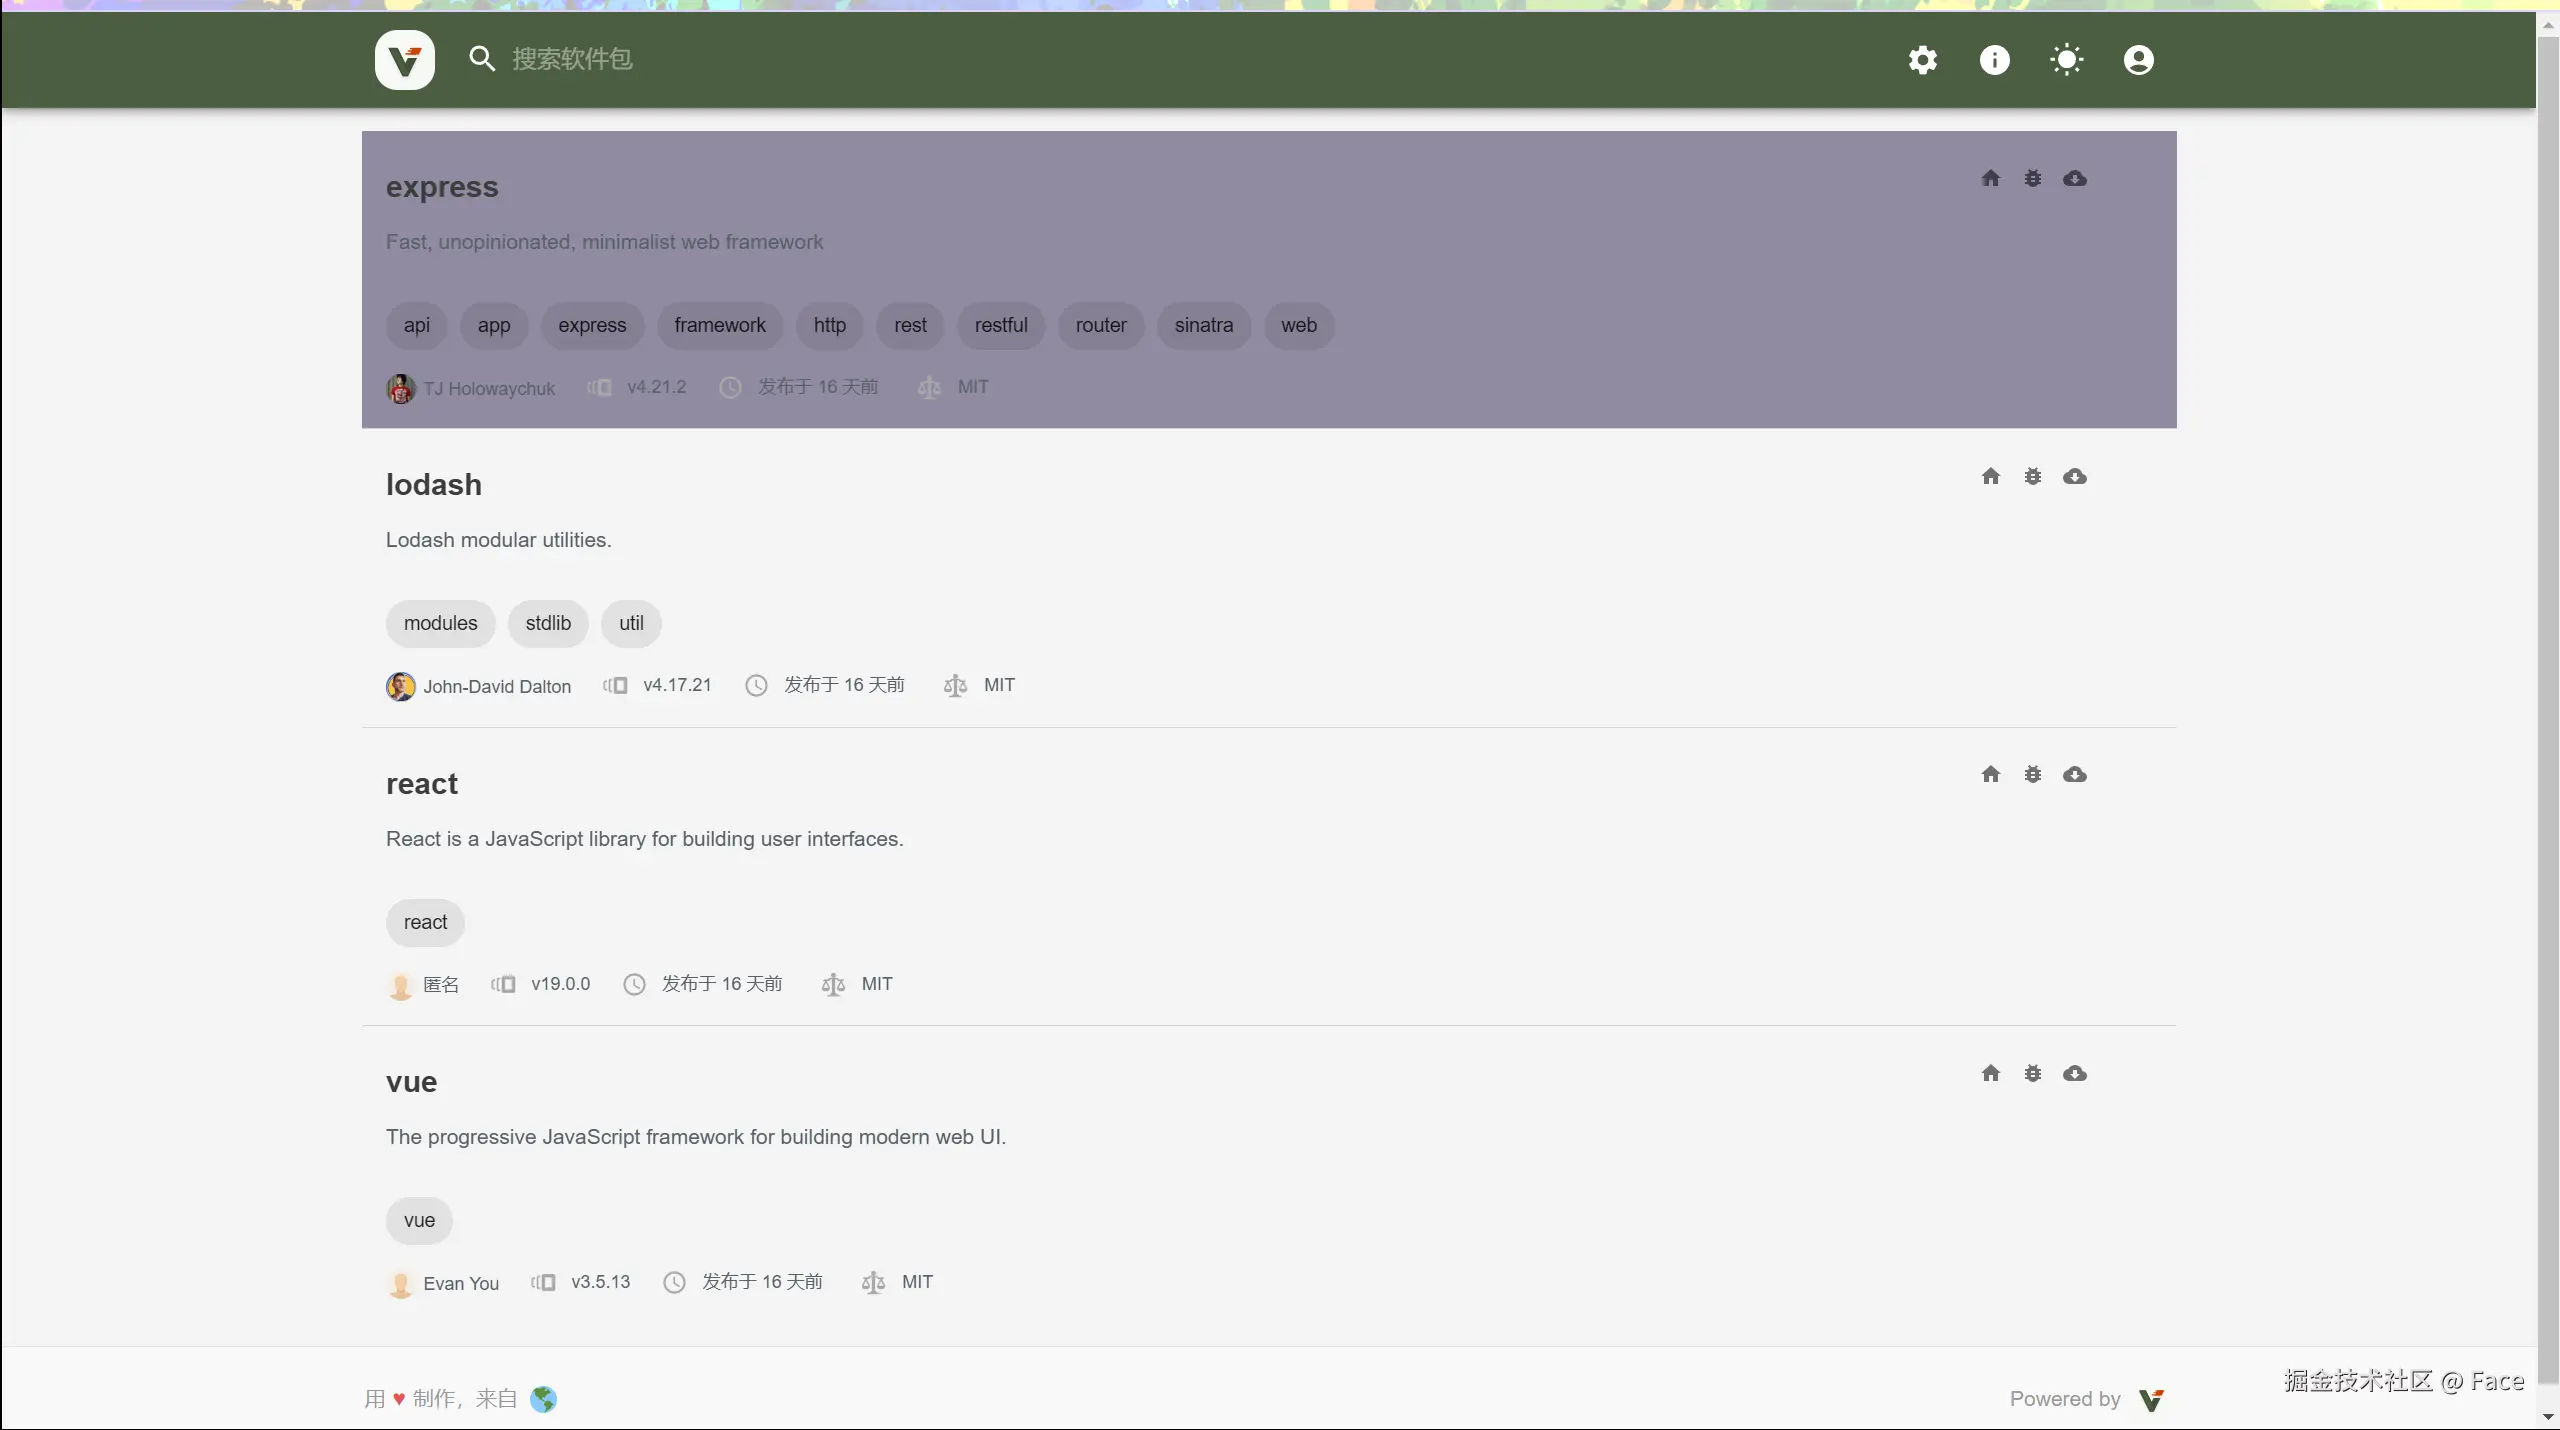Download the react tarball via cloud icon

tap(2074, 775)
